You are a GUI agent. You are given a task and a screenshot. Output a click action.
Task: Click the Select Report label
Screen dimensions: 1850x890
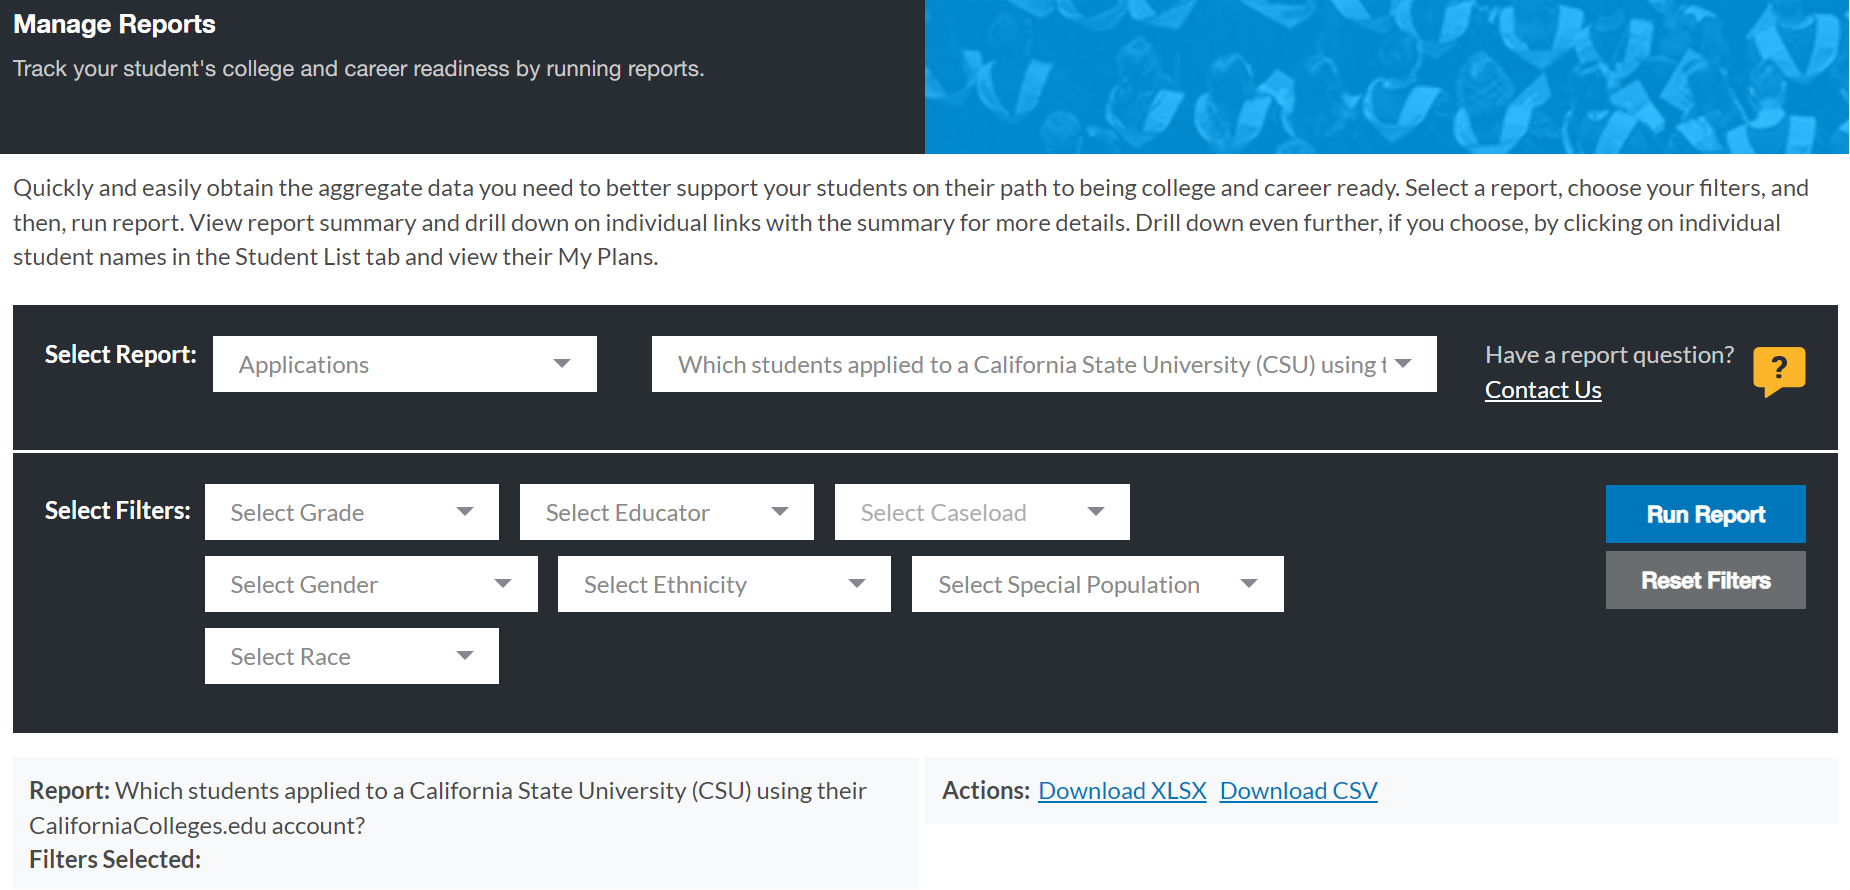[120, 355]
